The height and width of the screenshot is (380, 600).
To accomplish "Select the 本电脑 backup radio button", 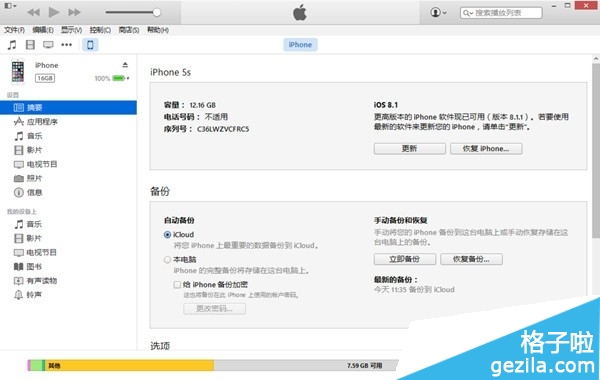I will [167, 260].
